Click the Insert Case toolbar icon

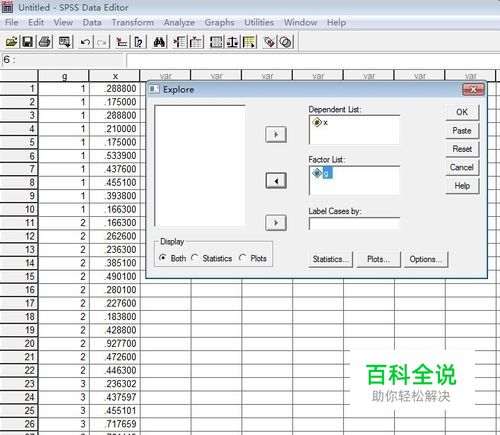(x=180, y=42)
